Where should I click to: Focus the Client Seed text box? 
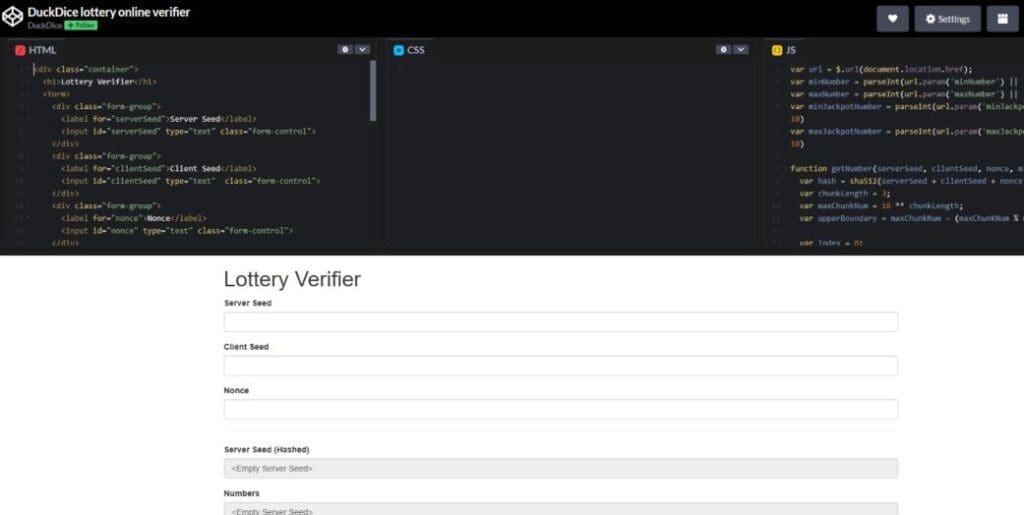tap(560, 366)
